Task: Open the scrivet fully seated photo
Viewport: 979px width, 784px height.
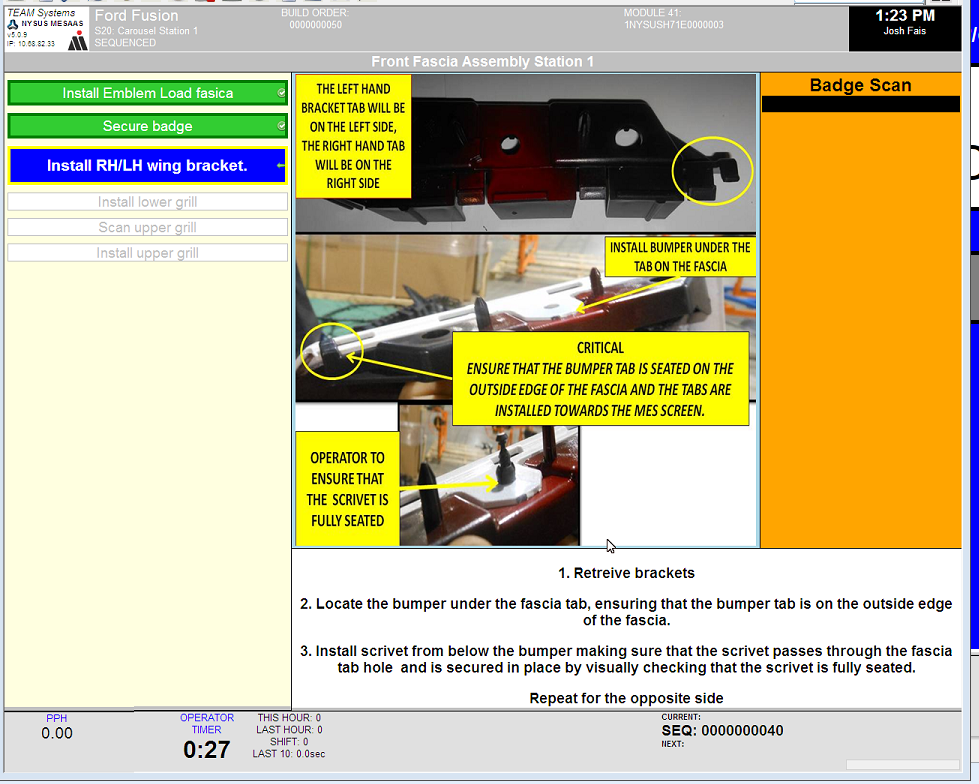Action: tap(490, 475)
